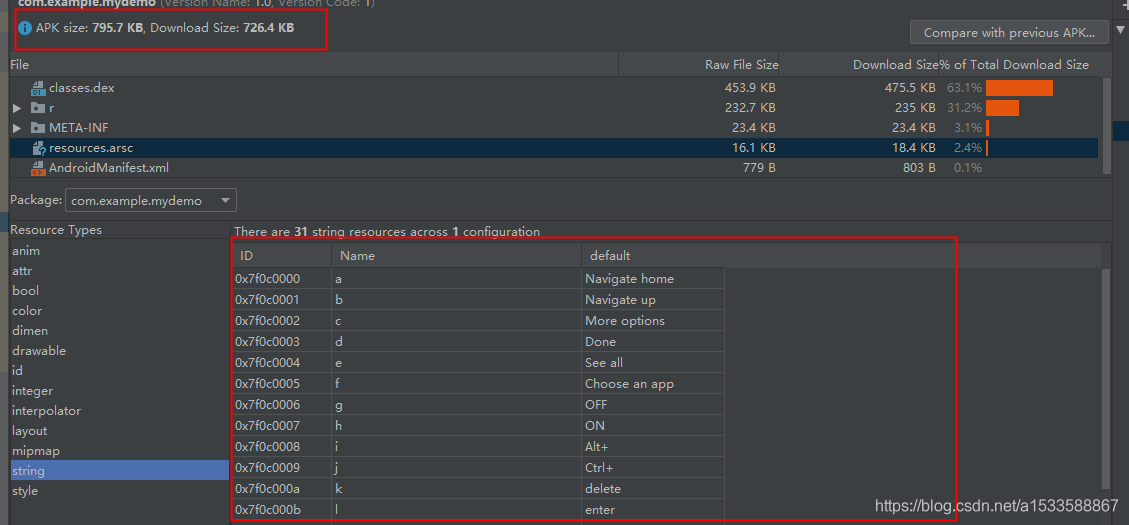
Task: Click the 'More options' value
Action: (625, 320)
